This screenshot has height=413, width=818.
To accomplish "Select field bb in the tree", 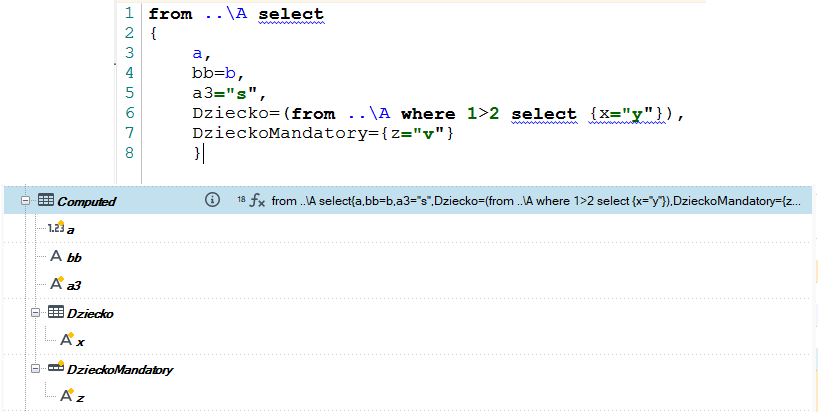I will click(x=74, y=258).
